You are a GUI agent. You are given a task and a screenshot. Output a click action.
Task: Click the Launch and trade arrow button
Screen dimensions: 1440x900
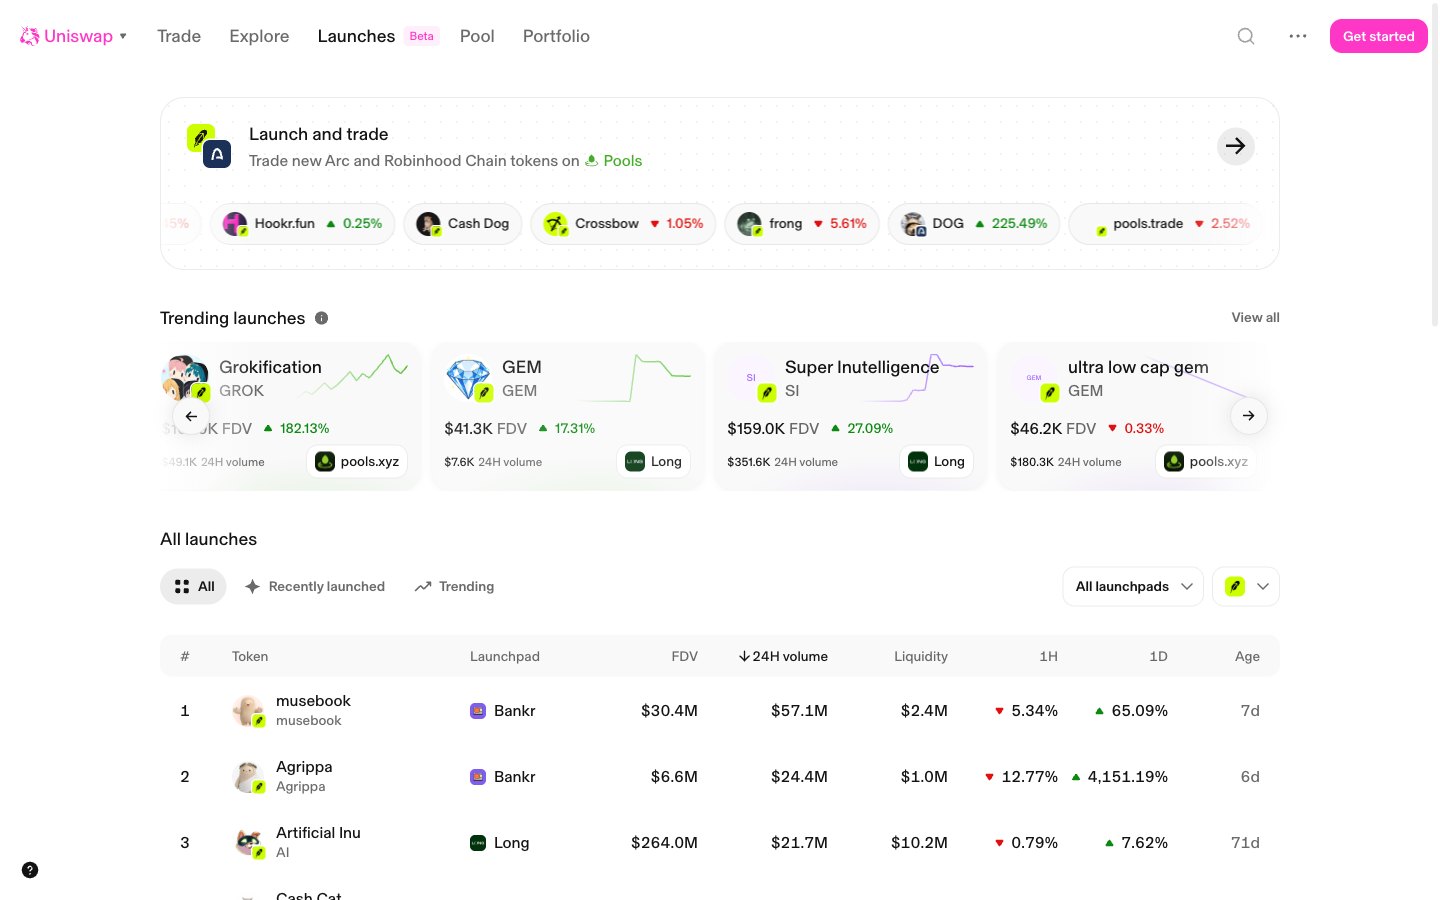point(1236,146)
